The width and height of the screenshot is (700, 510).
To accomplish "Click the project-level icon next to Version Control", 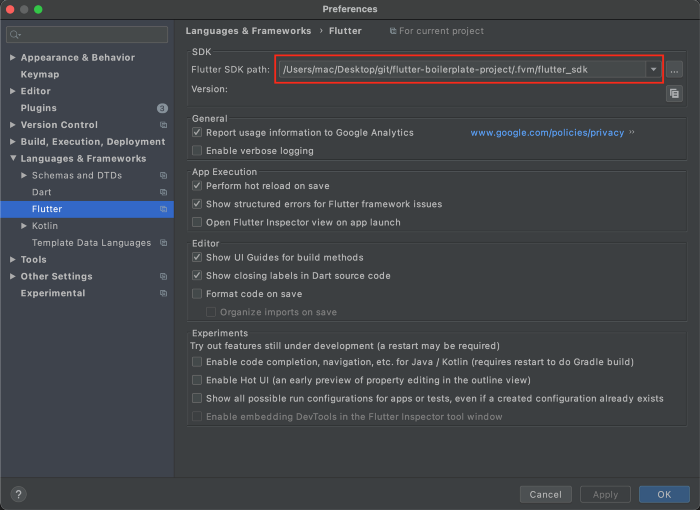I will (x=163, y=125).
